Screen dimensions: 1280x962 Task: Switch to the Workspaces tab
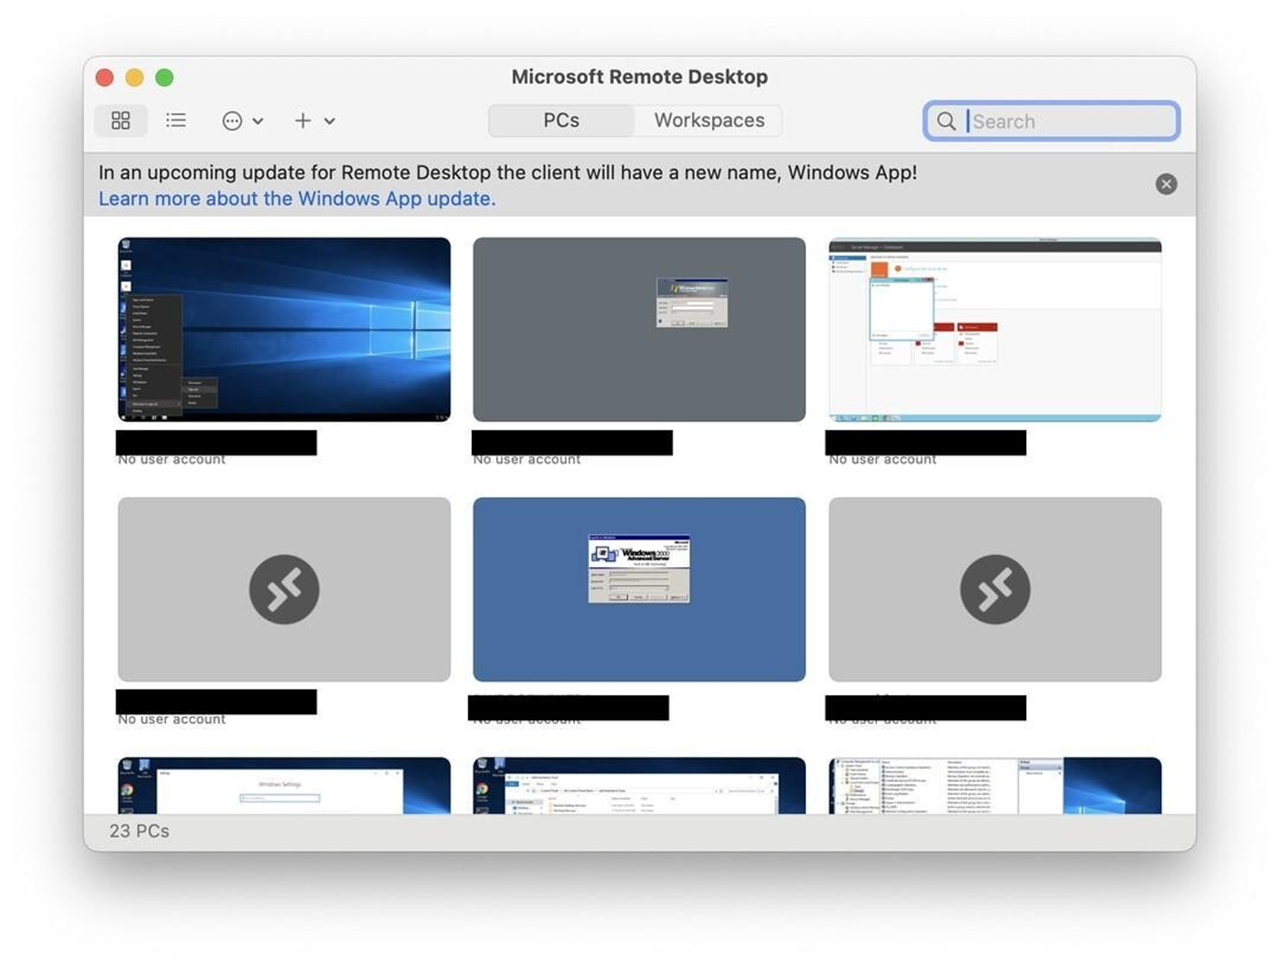click(x=708, y=120)
